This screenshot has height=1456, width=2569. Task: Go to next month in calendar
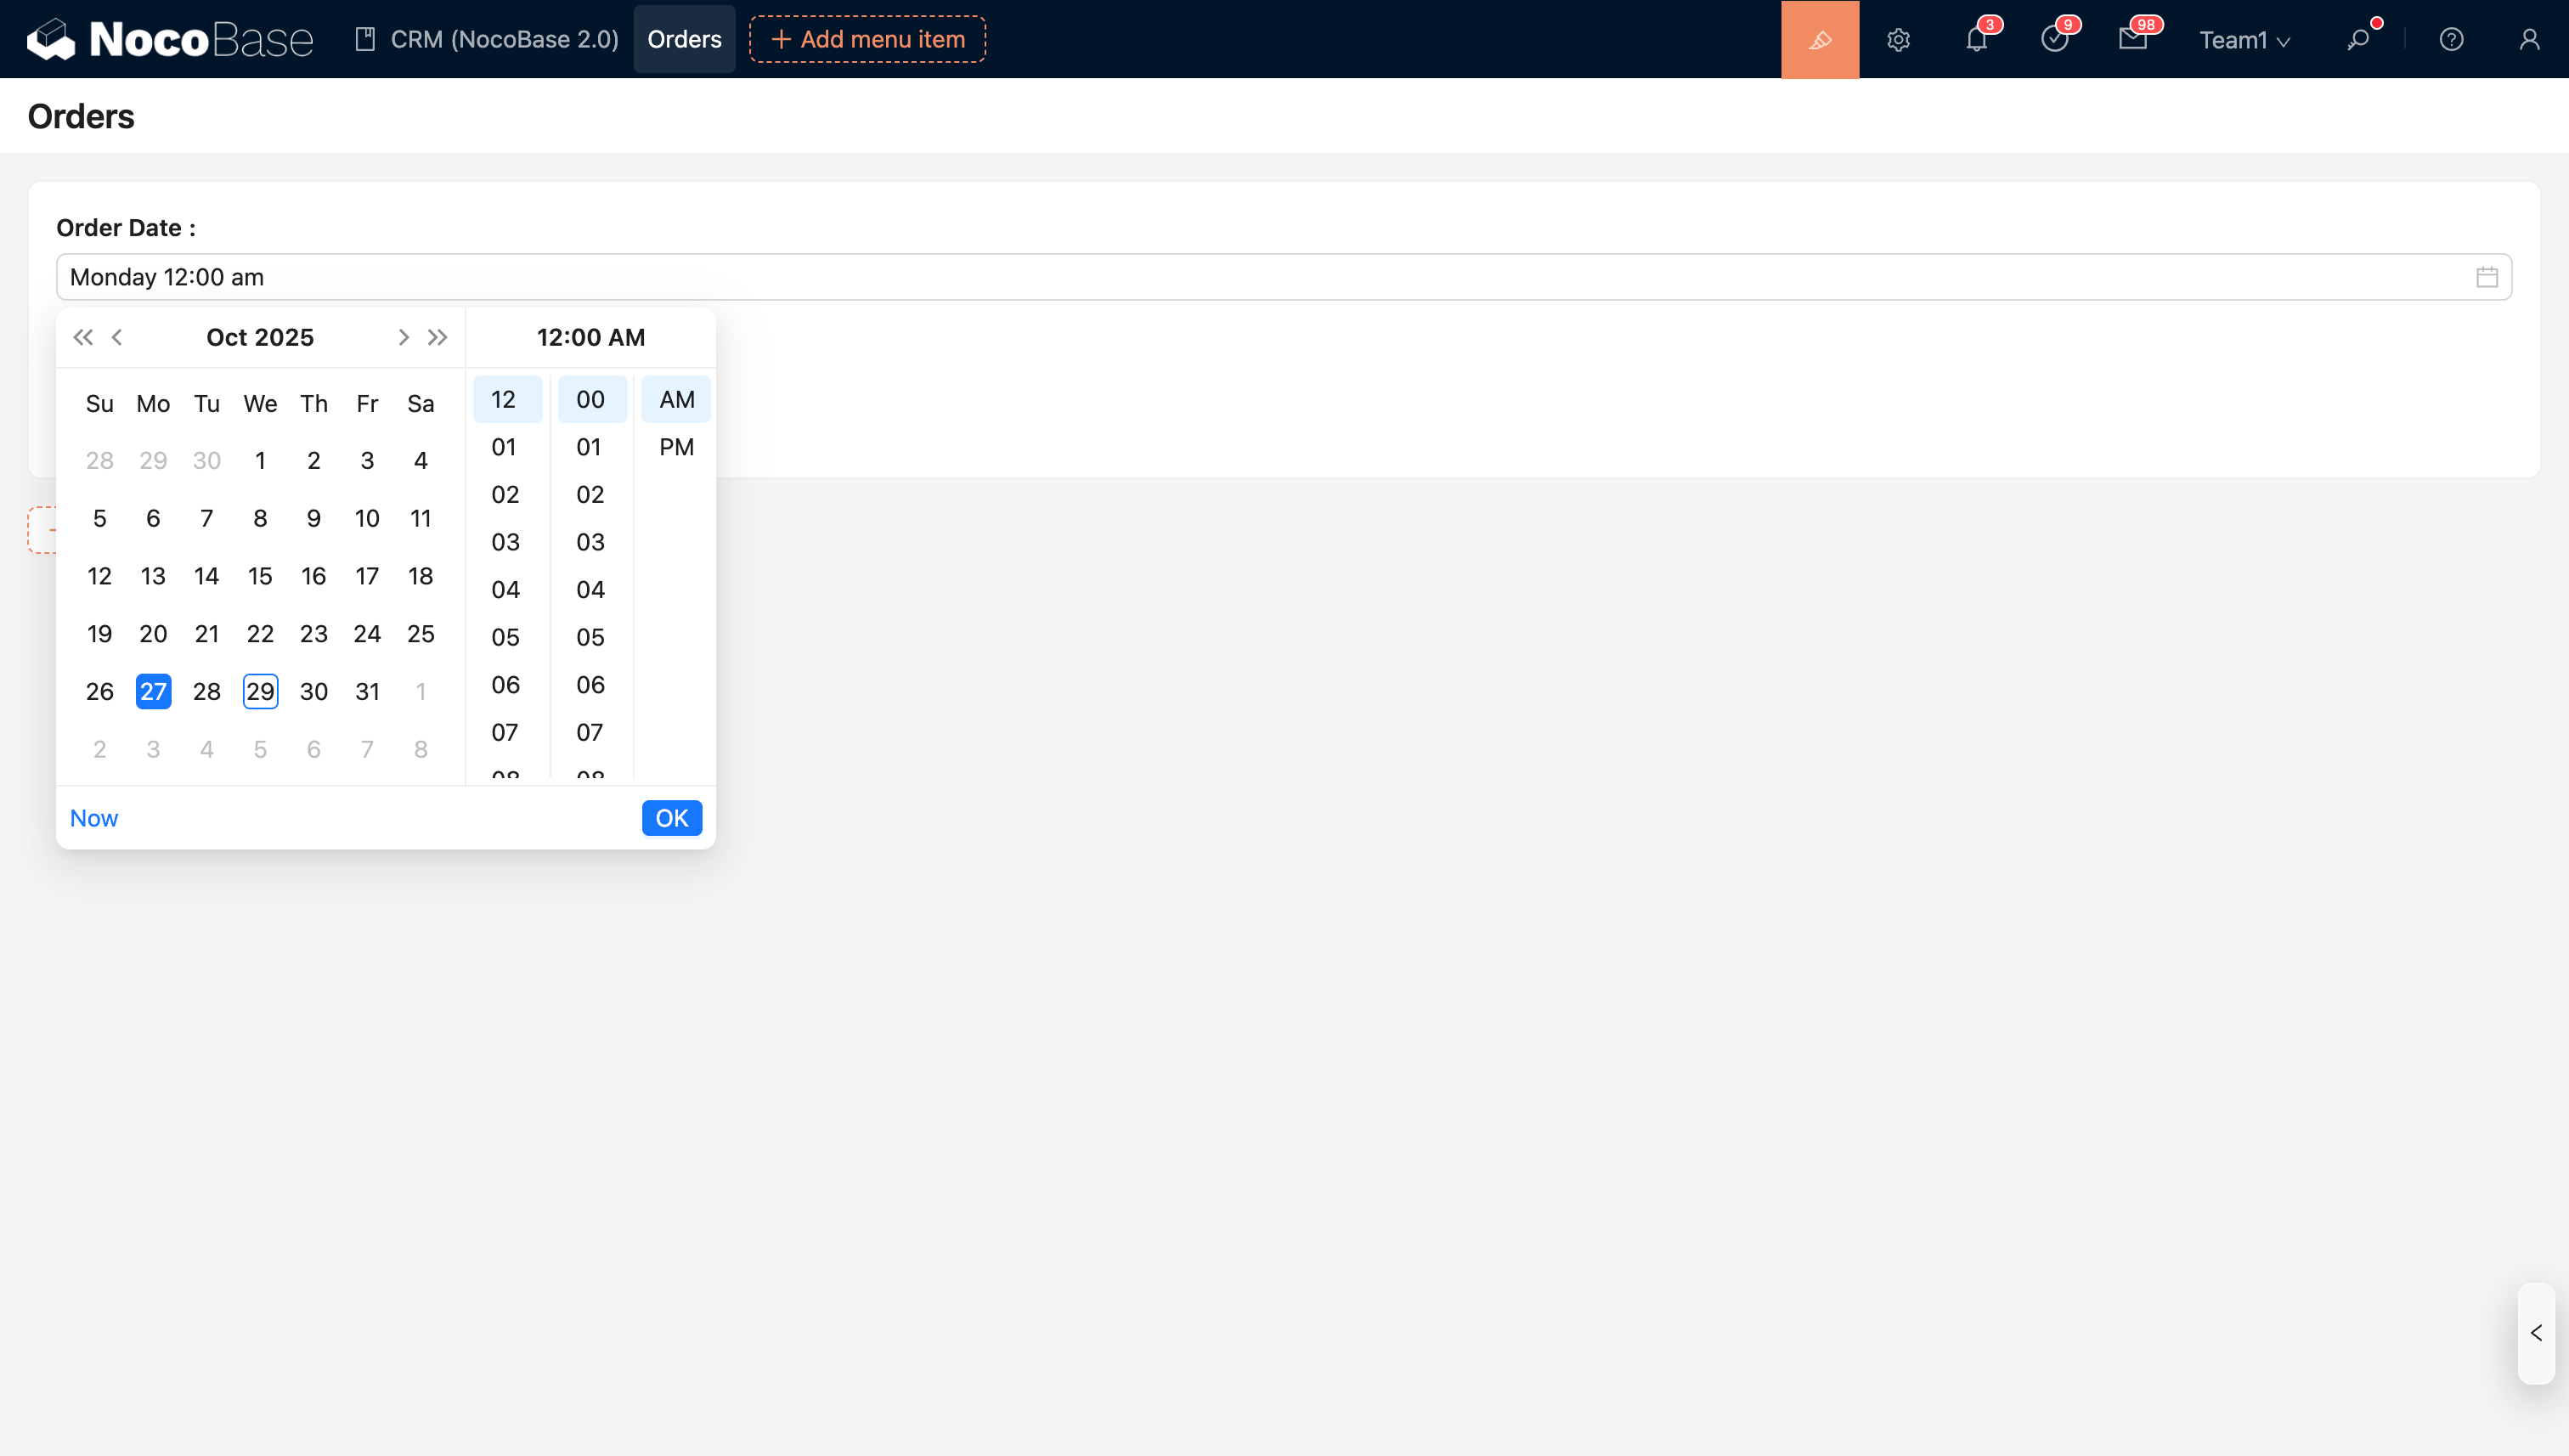click(403, 337)
